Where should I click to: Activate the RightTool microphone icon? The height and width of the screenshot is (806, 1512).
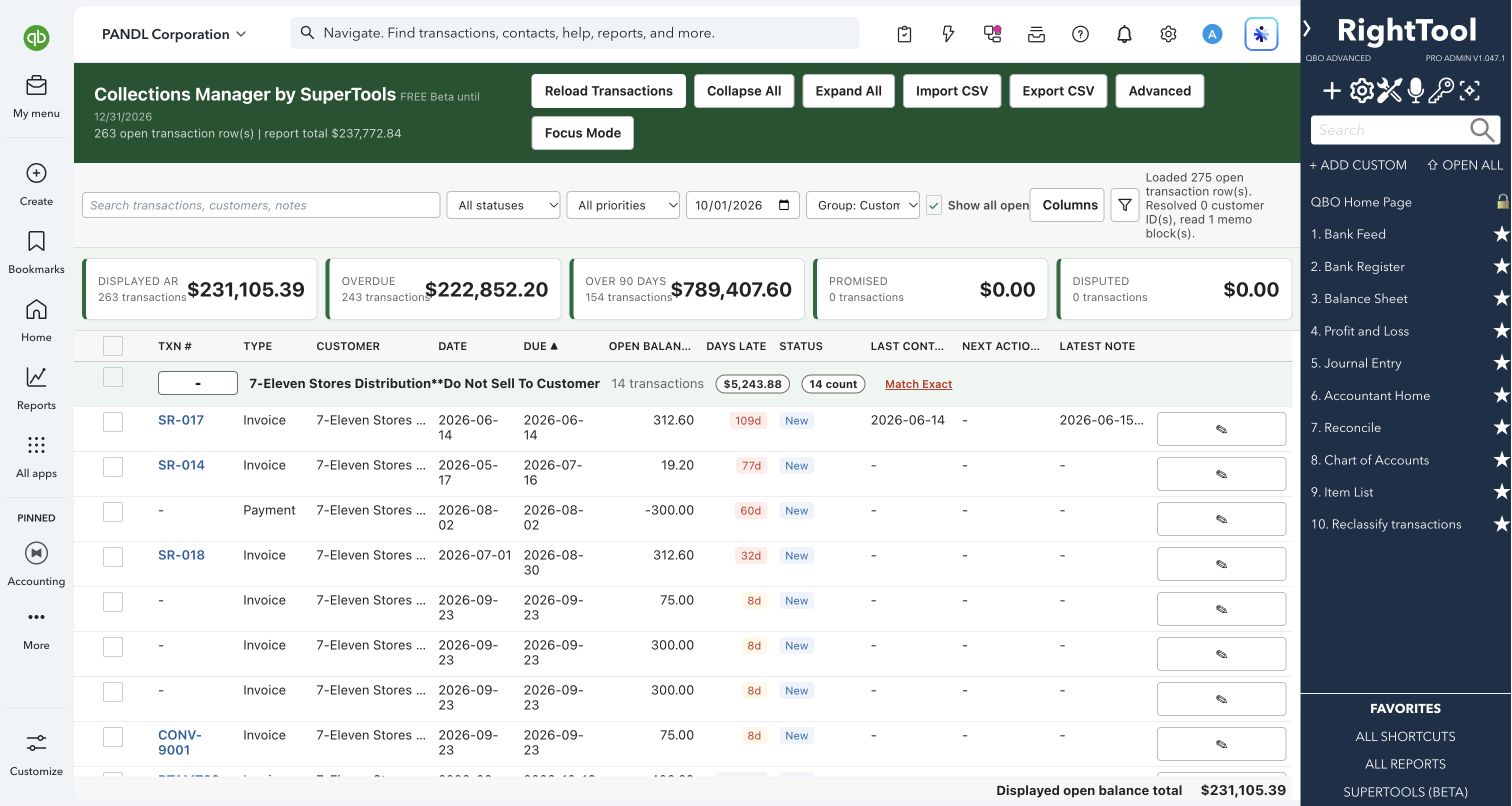1415,92
